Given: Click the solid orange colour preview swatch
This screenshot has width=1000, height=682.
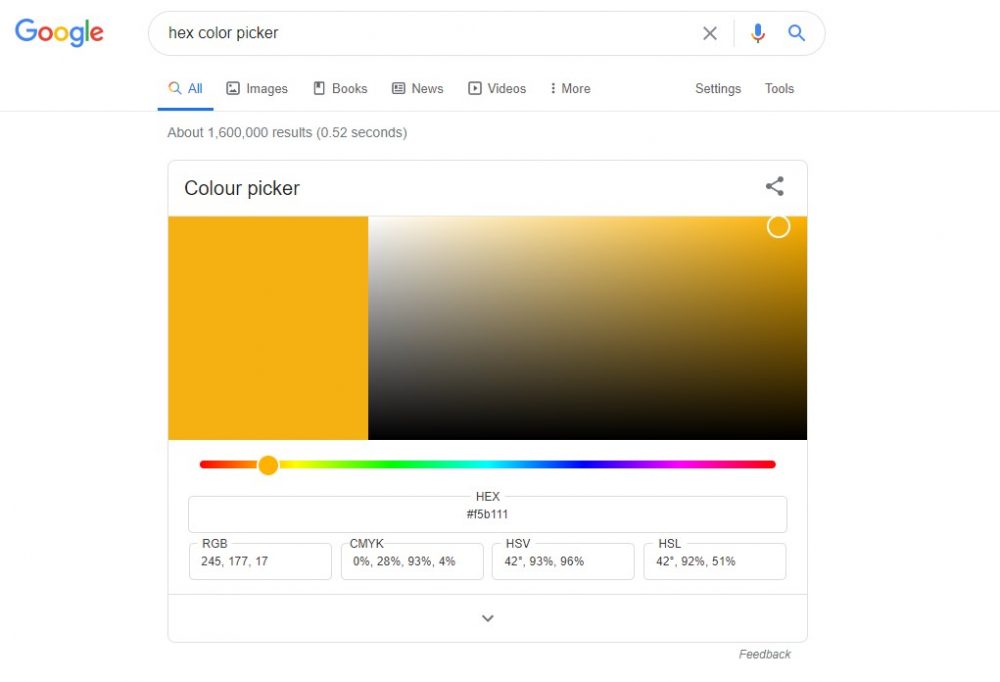Looking at the screenshot, I should tap(268, 328).
